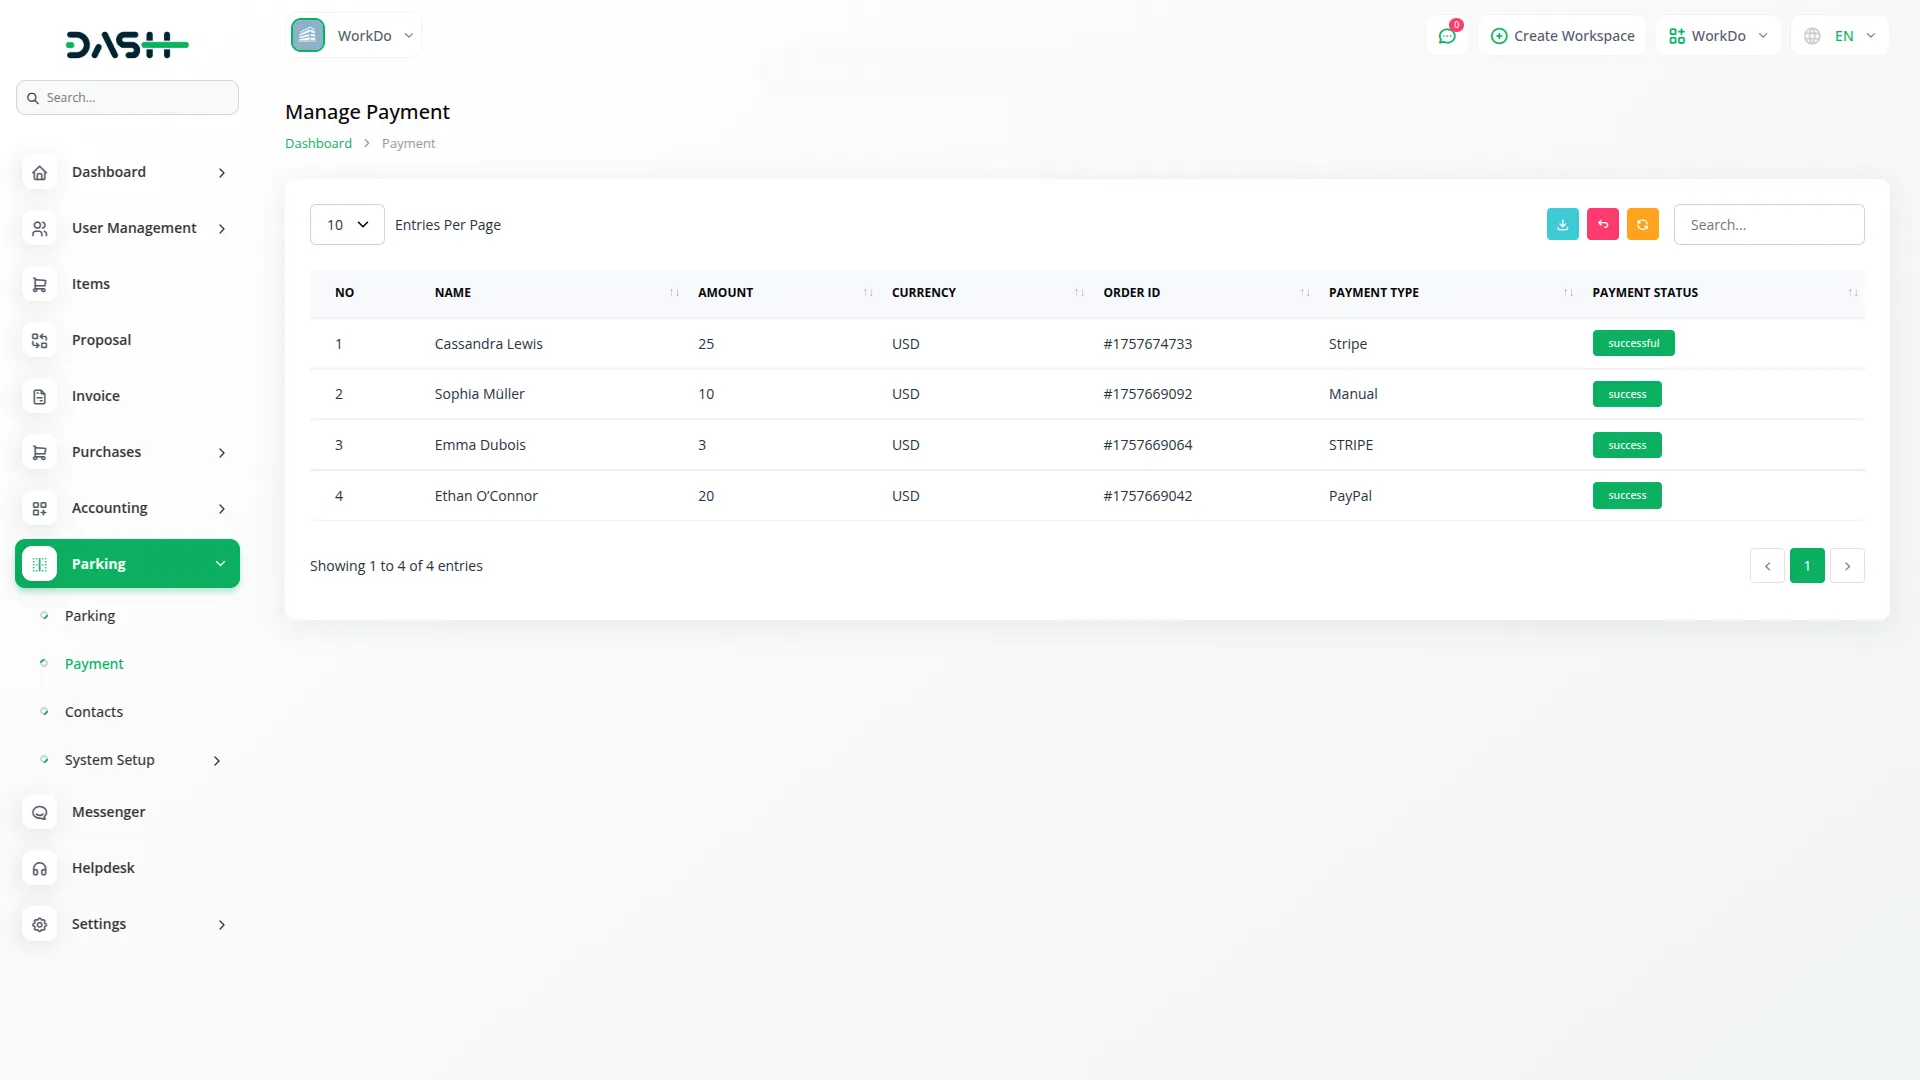Open the EN language dropdown
Viewport: 1920px width, 1080px height.
(1841, 36)
